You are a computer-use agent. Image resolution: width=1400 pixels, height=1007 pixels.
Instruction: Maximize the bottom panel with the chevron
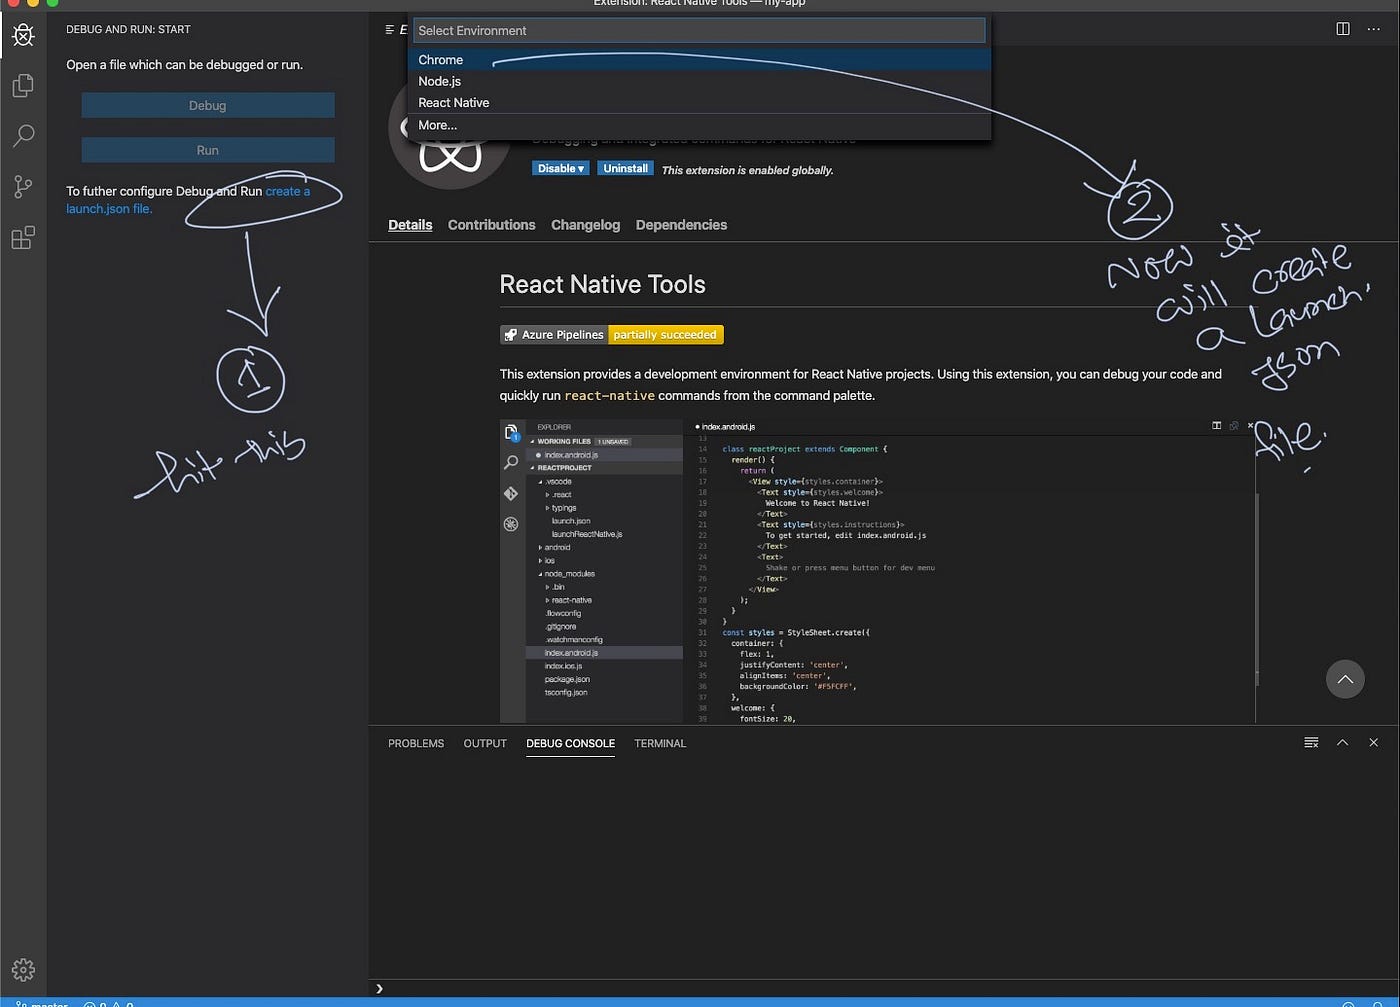point(1342,742)
